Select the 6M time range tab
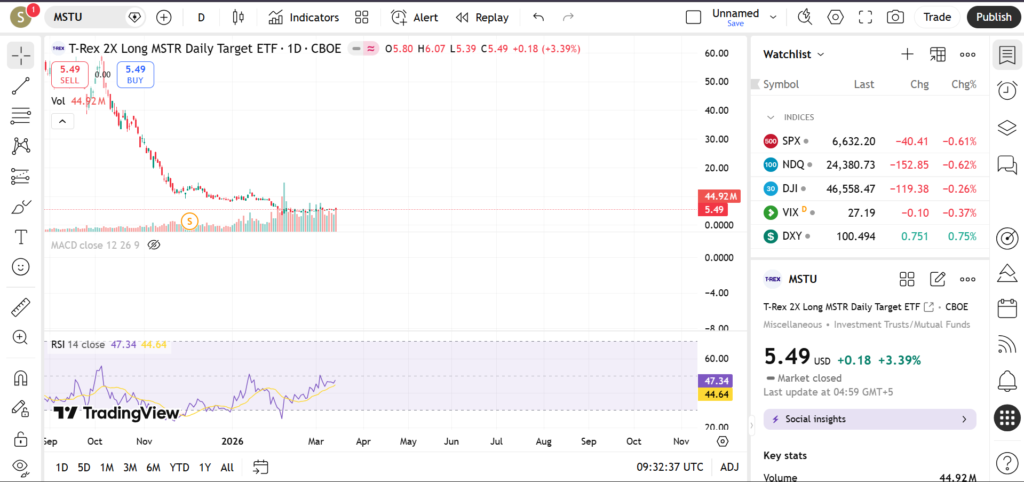This screenshot has width=1024, height=482. pyautogui.click(x=153, y=467)
